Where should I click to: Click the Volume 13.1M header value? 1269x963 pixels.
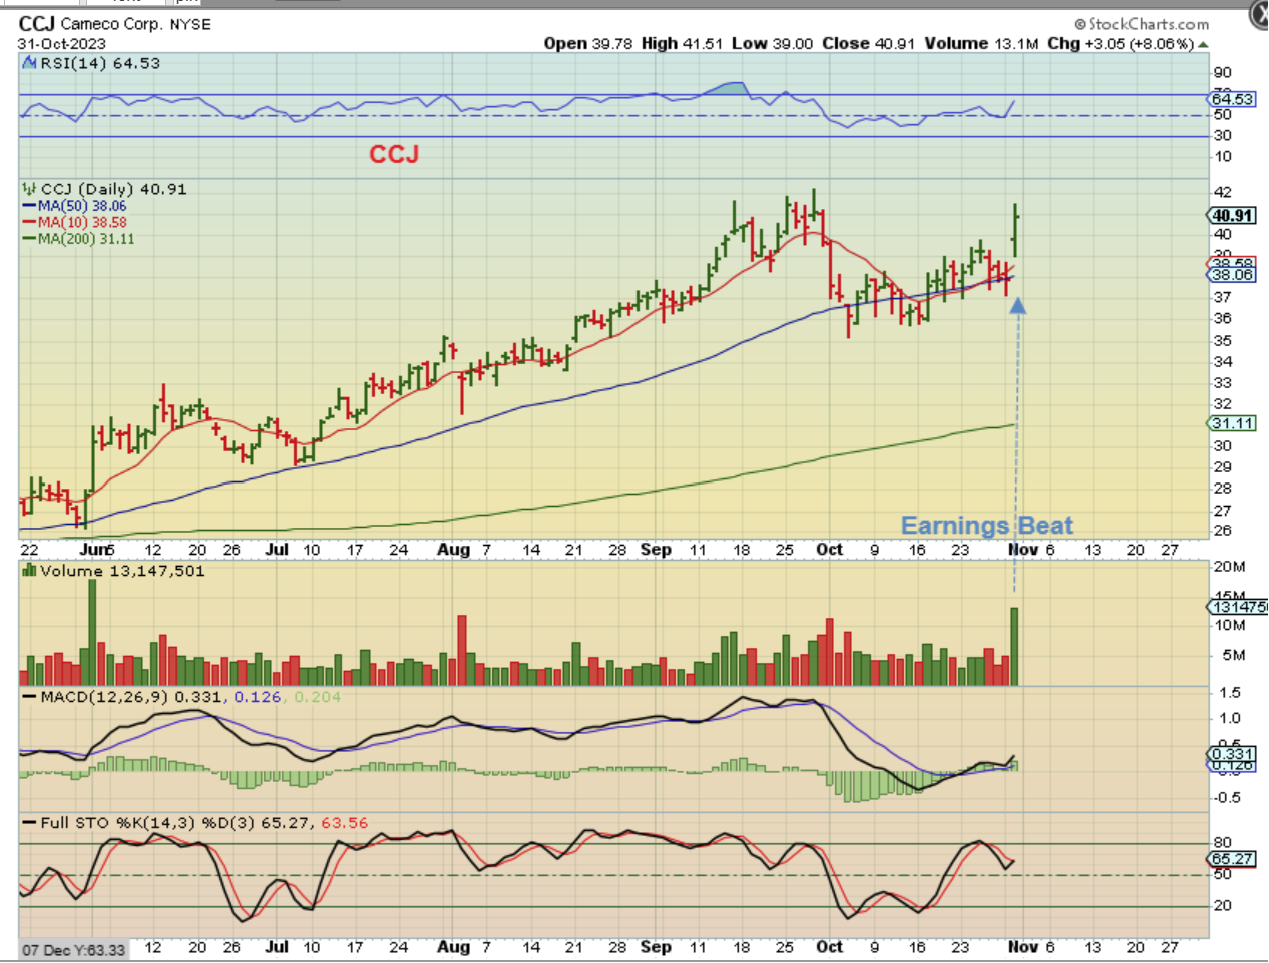tap(982, 44)
